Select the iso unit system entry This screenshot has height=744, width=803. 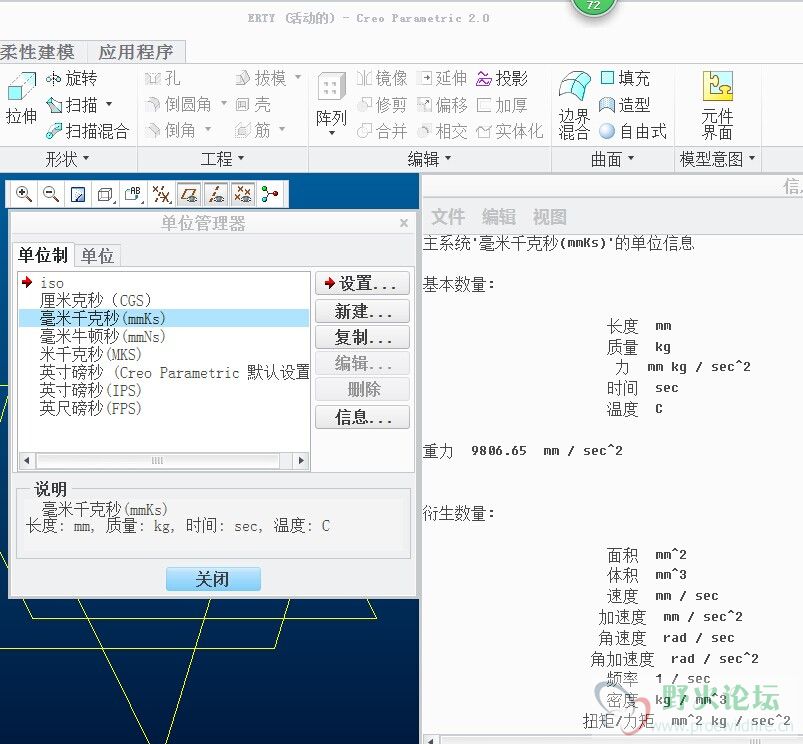point(164,283)
